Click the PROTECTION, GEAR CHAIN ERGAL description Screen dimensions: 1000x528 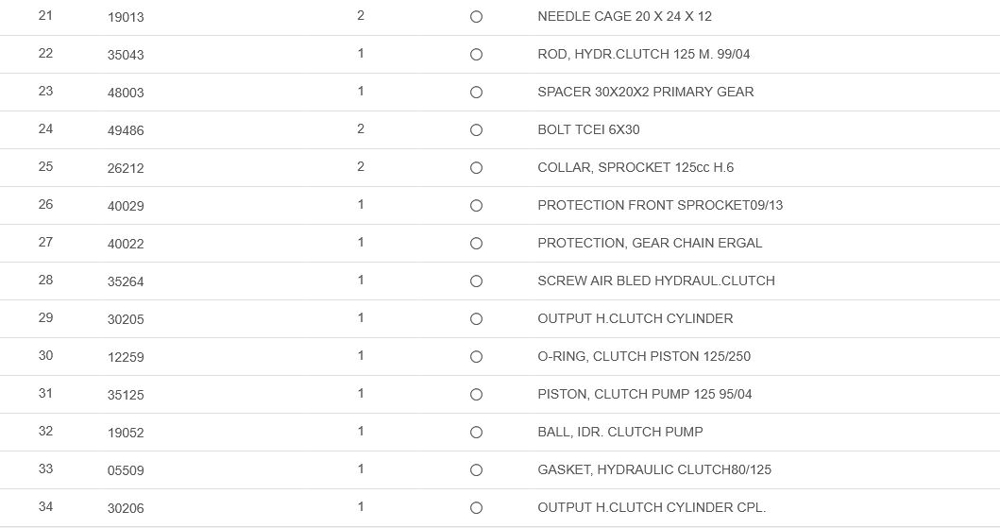(x=649, y=243)
